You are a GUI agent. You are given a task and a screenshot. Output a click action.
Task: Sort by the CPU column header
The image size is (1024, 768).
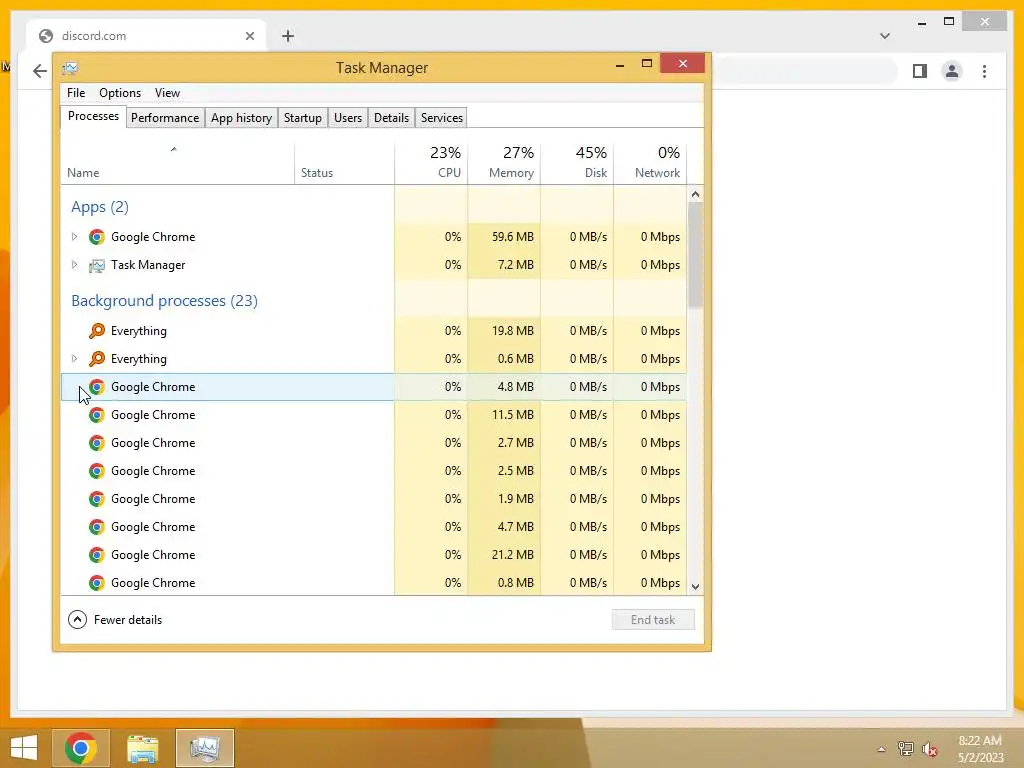pos(431,163)
